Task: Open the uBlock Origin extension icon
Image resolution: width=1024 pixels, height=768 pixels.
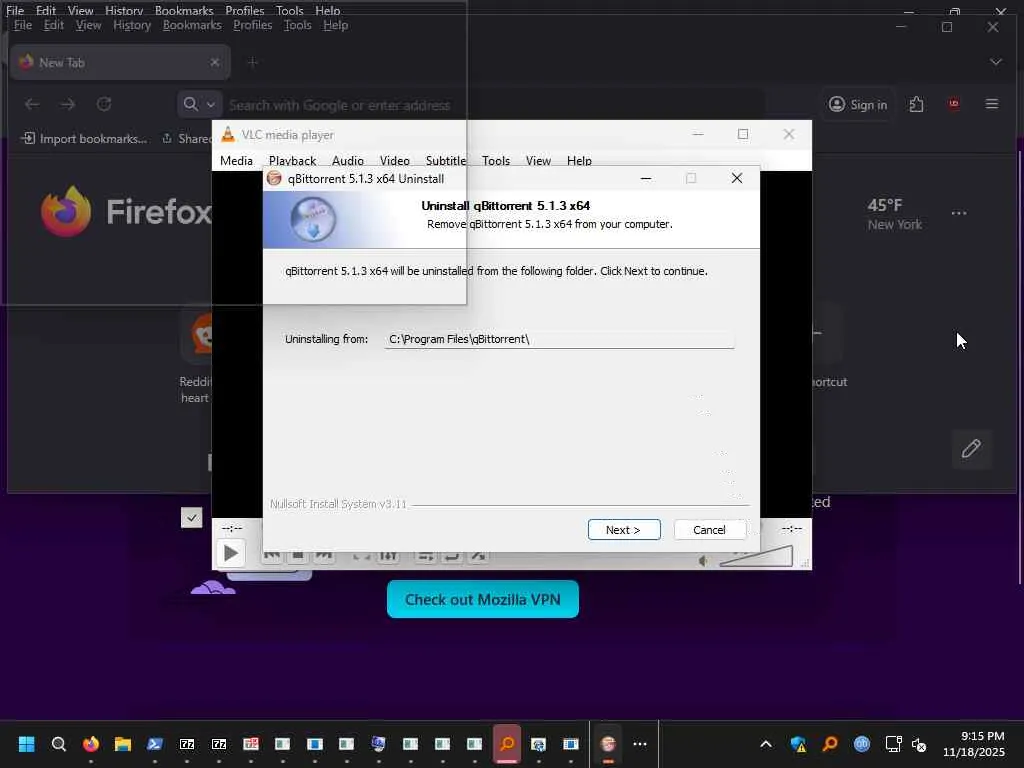Action: 953,104
